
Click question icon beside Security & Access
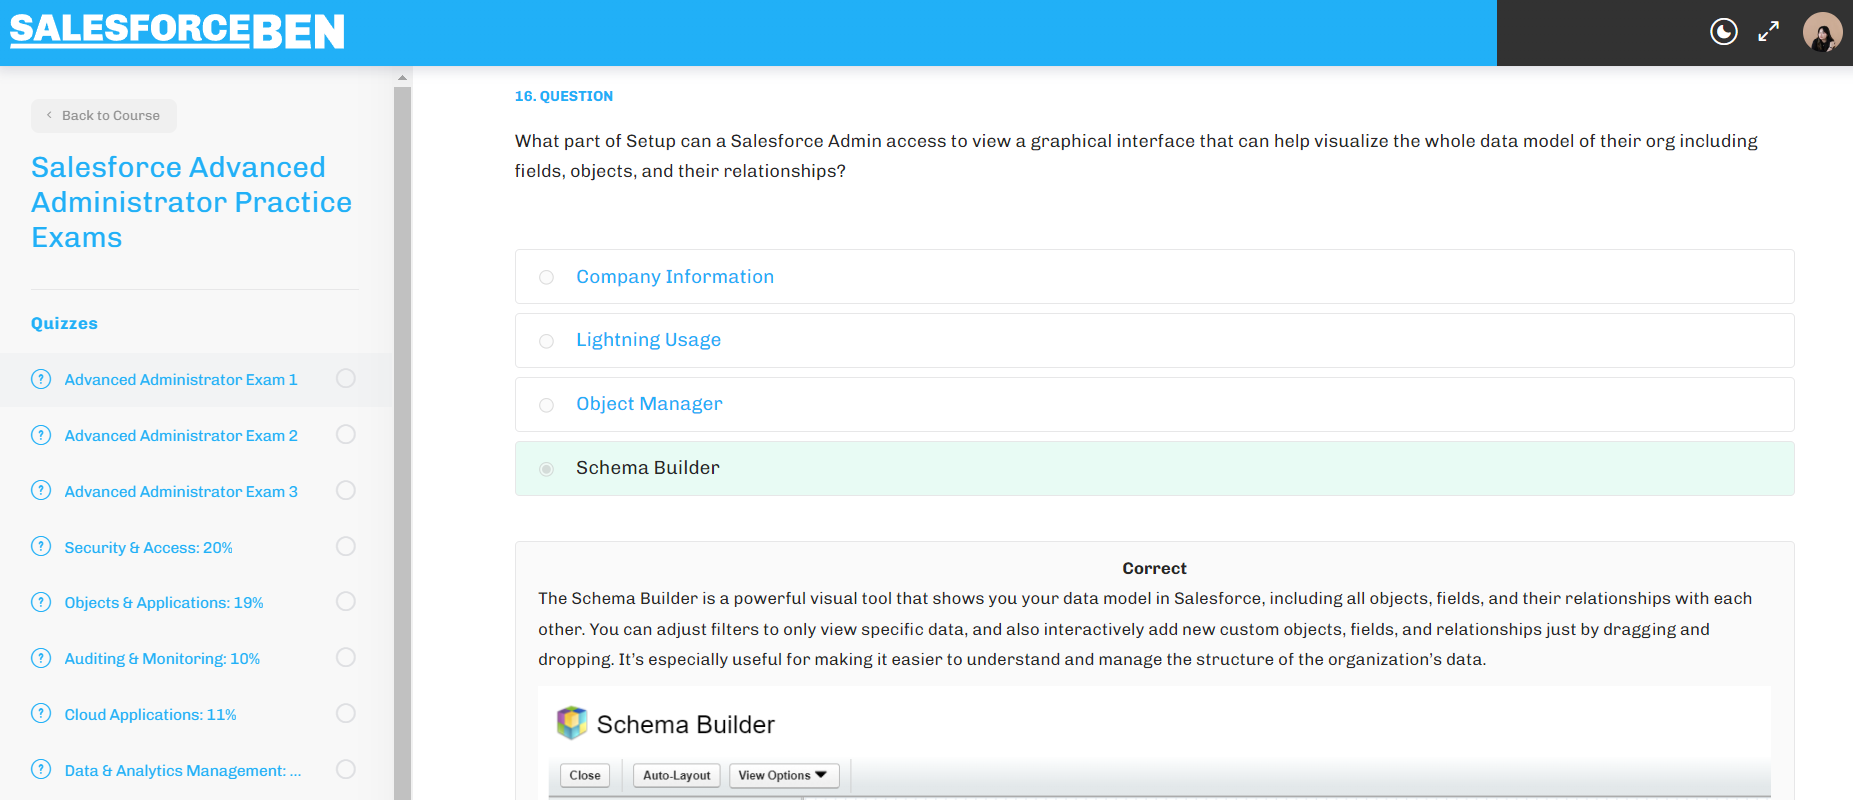41,547
